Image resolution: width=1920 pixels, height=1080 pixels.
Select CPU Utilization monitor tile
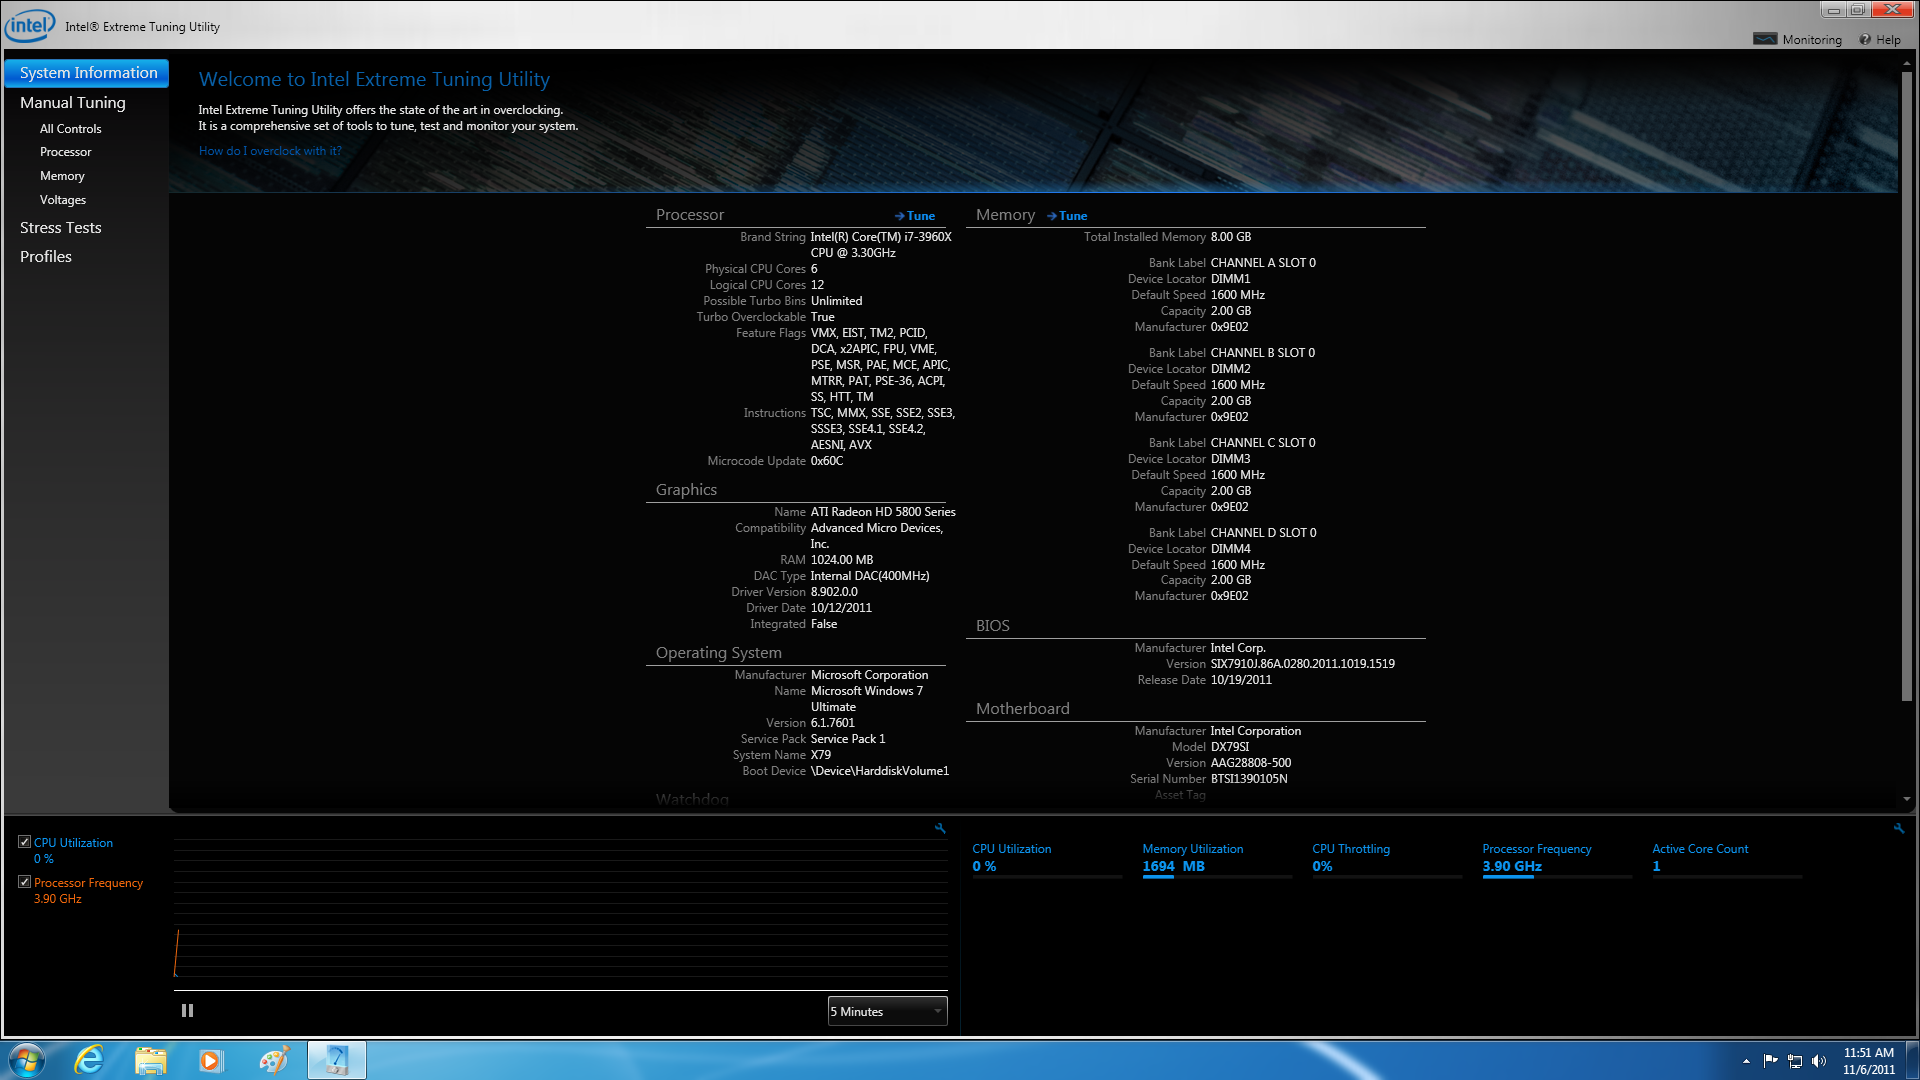tap(1047, 860)
